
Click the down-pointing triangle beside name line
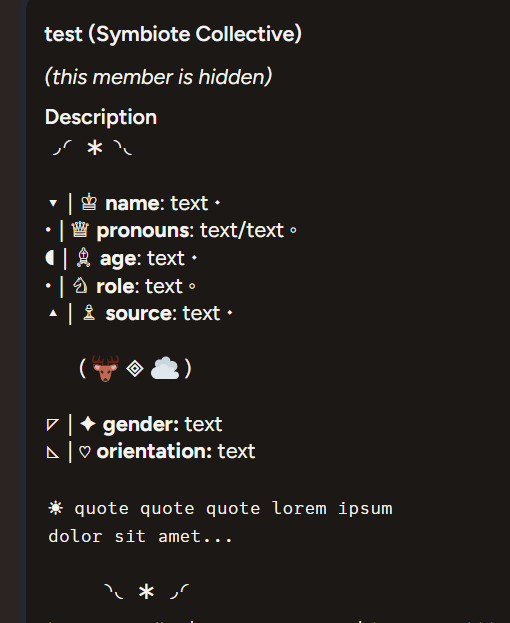click(x=53, y=203)
